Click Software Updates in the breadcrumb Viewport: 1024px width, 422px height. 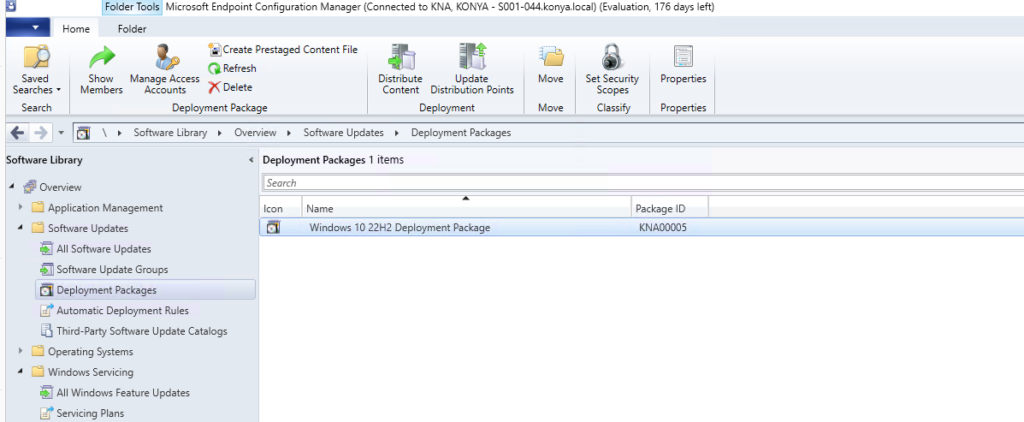tap(344, 133)
